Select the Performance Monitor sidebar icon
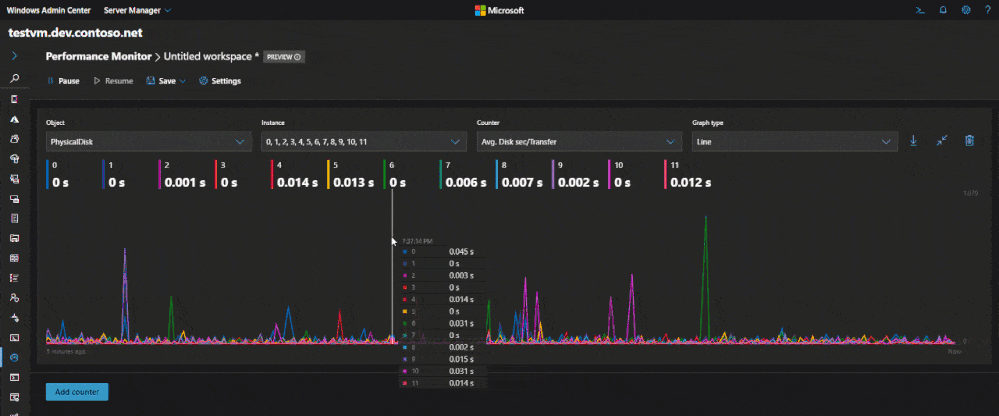This screenshot has width=999, height=416. 14,357
